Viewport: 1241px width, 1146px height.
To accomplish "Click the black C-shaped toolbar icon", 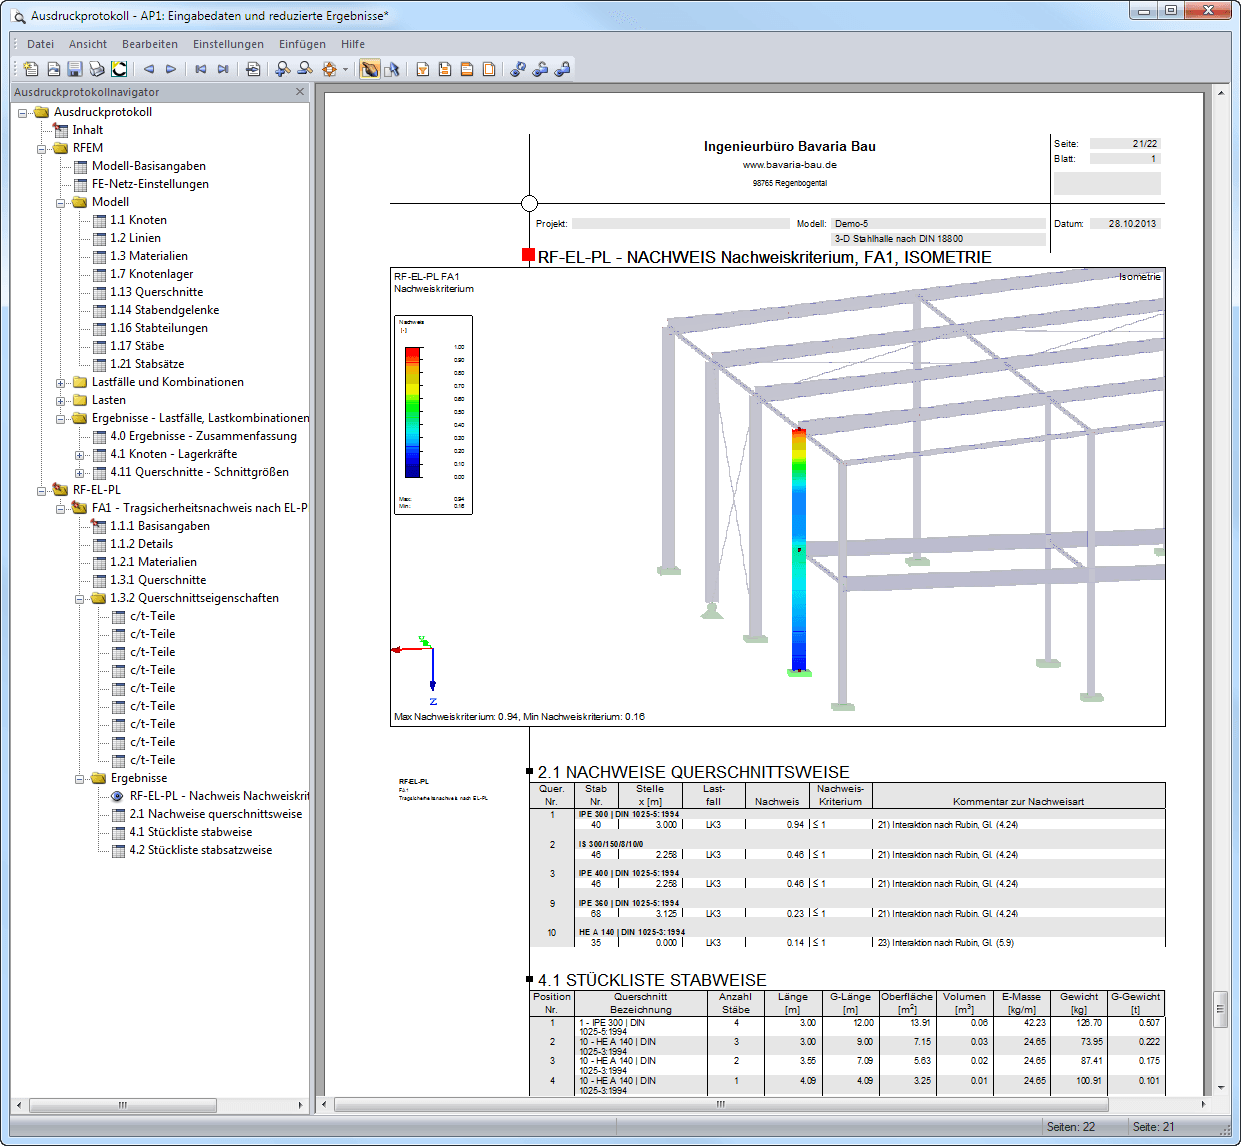I will (119, 69).
